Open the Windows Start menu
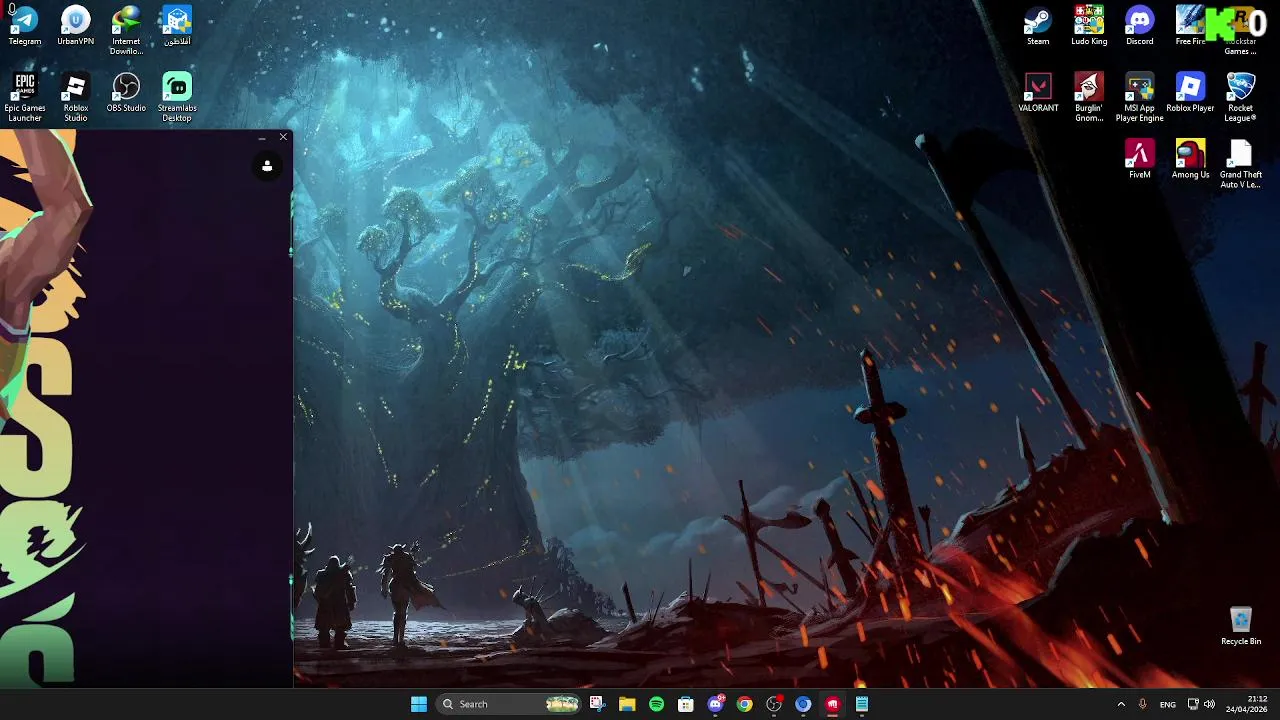Screen dimensions: 1280x720 (419, 704)
